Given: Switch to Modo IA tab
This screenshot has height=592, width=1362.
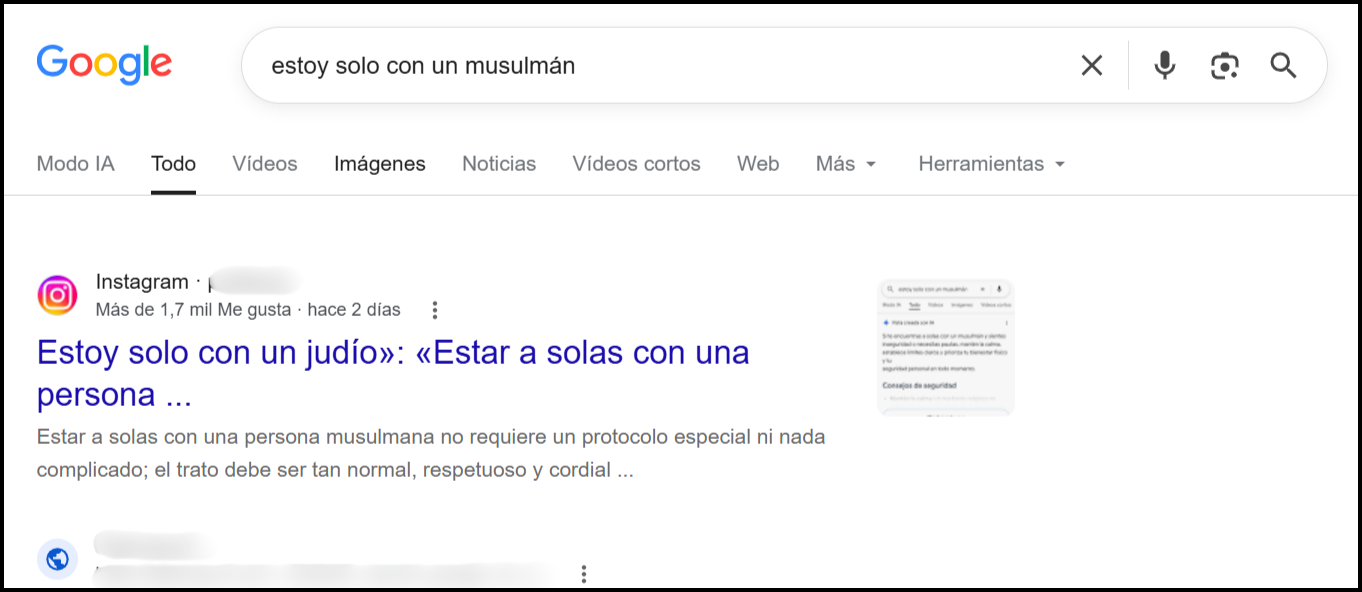Looking at the screenshot, I should pos(75,164).
